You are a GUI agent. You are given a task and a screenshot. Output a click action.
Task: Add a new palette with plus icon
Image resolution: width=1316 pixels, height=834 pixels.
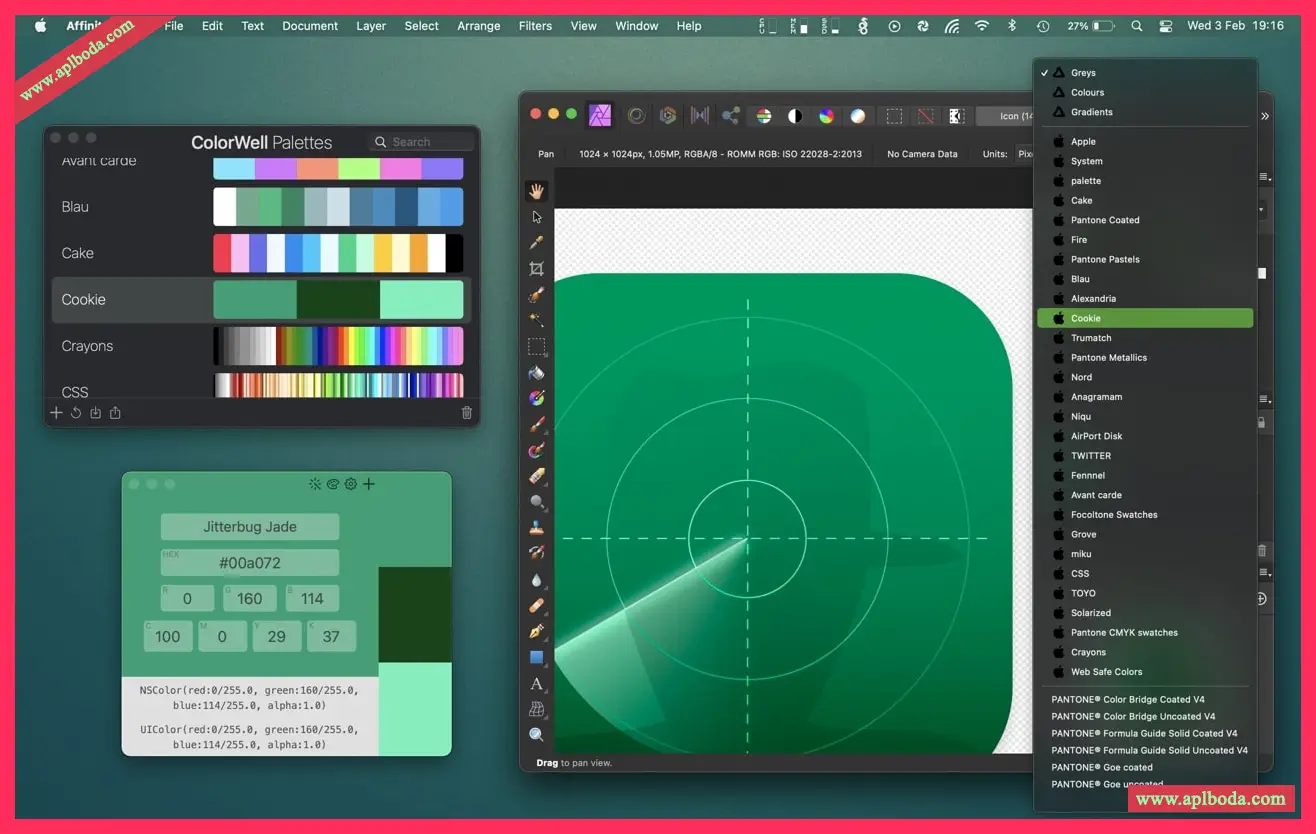pyautogui.click(x=56, y=413)
